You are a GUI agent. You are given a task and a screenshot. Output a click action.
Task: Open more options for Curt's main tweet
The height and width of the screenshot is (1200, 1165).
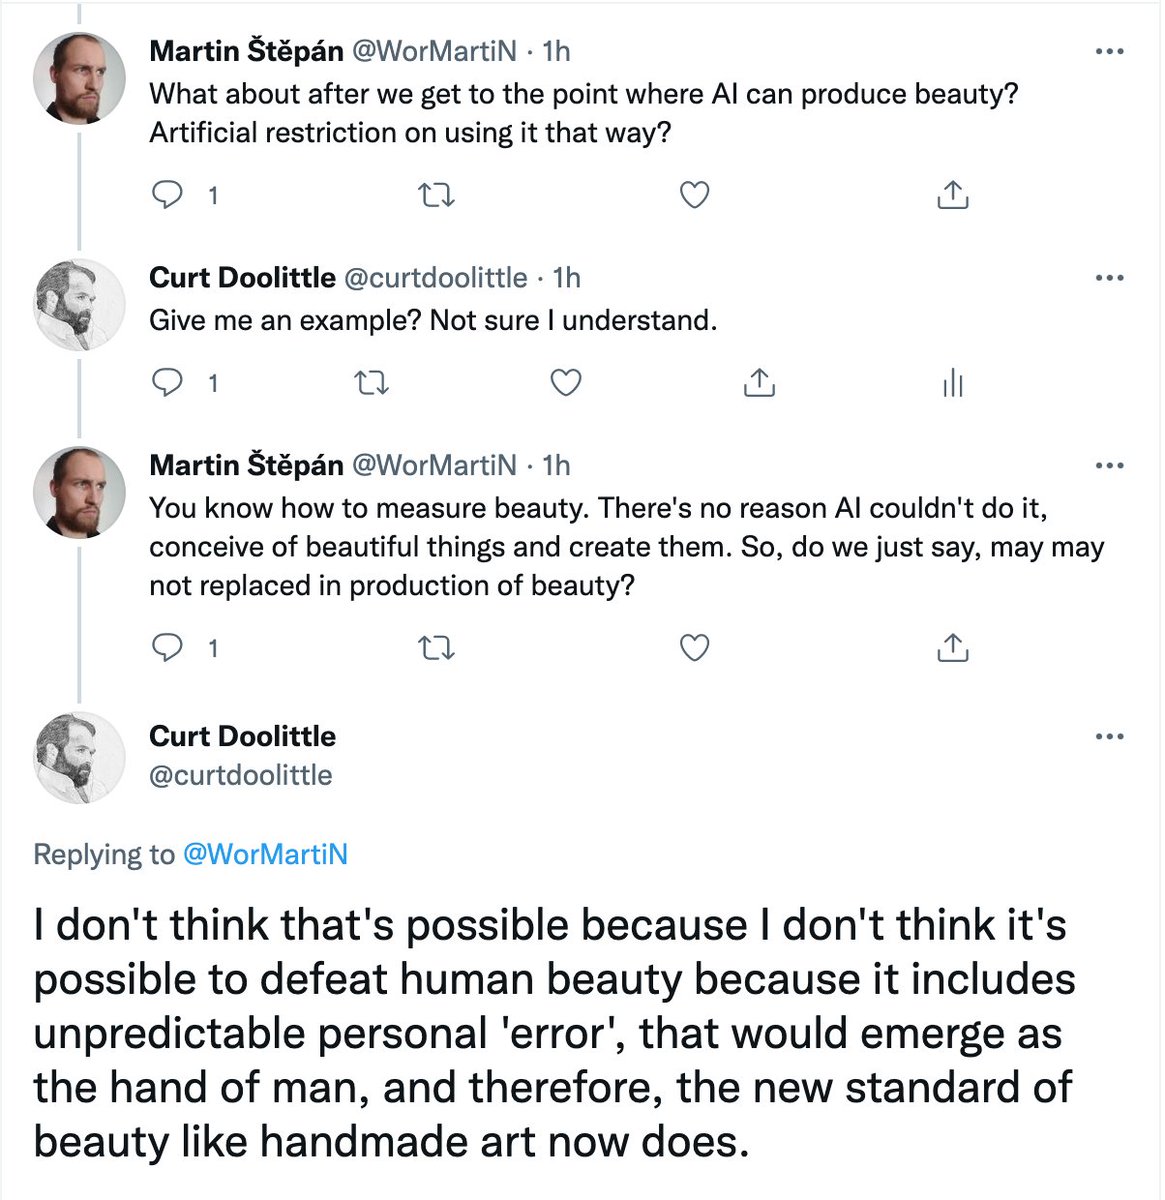point(1110,737)
